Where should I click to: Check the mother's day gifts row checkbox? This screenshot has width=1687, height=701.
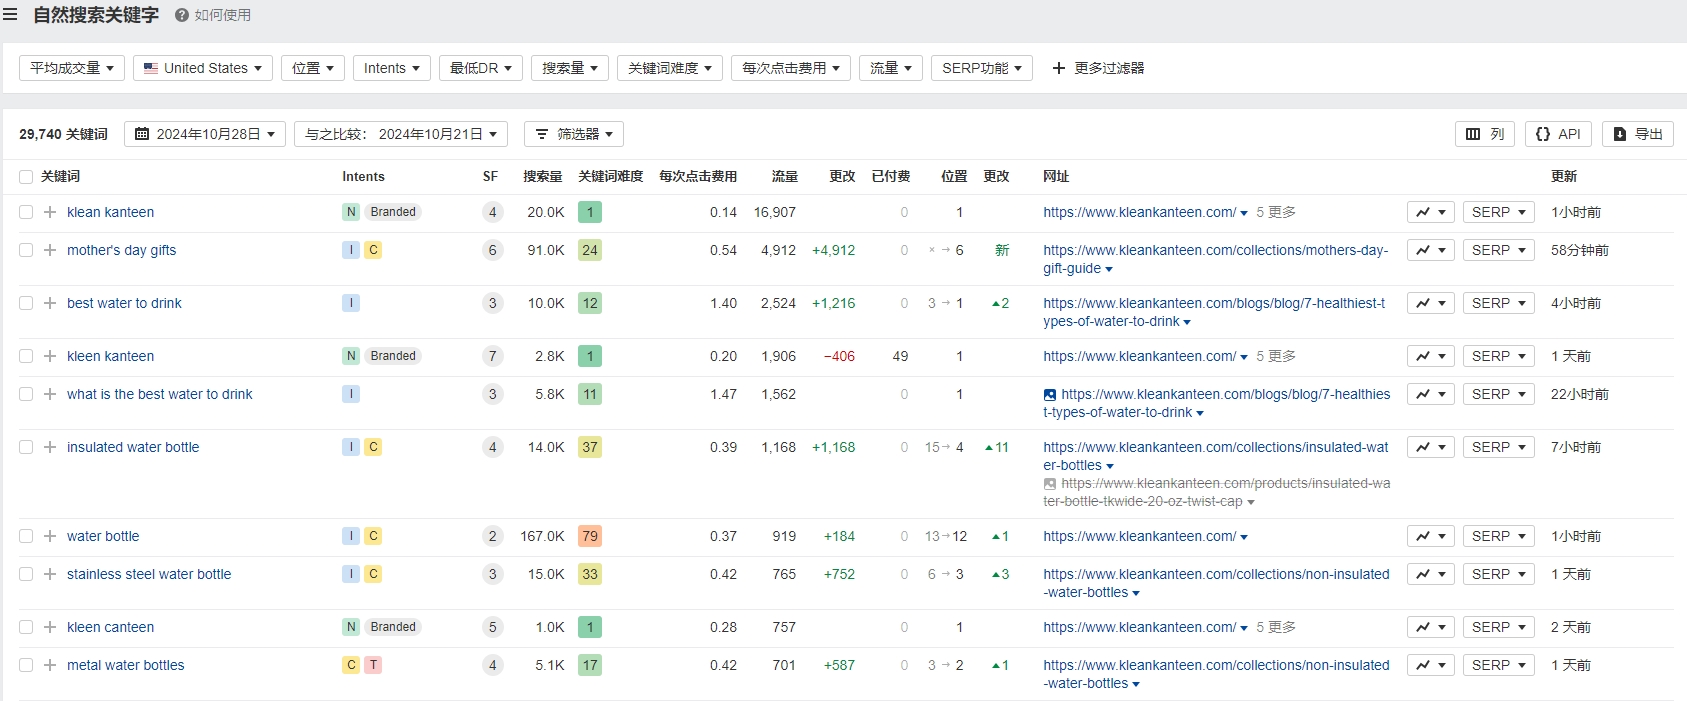26,250
